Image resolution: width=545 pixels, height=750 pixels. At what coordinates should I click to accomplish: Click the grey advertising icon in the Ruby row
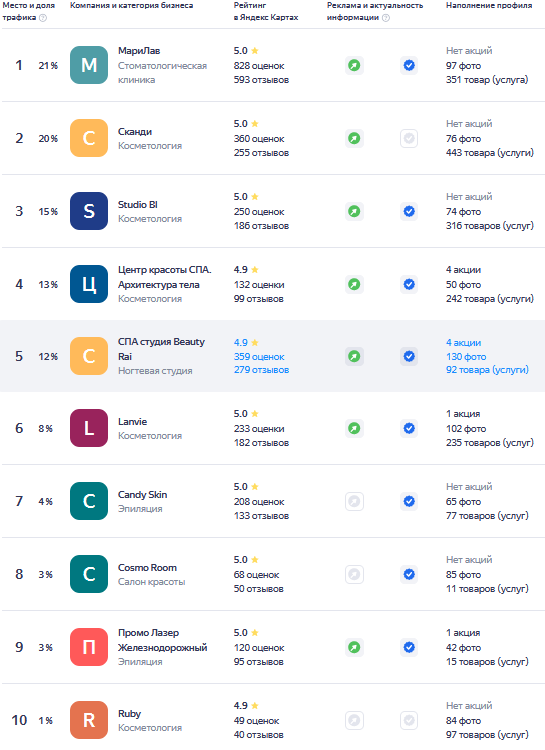(354, 720)
